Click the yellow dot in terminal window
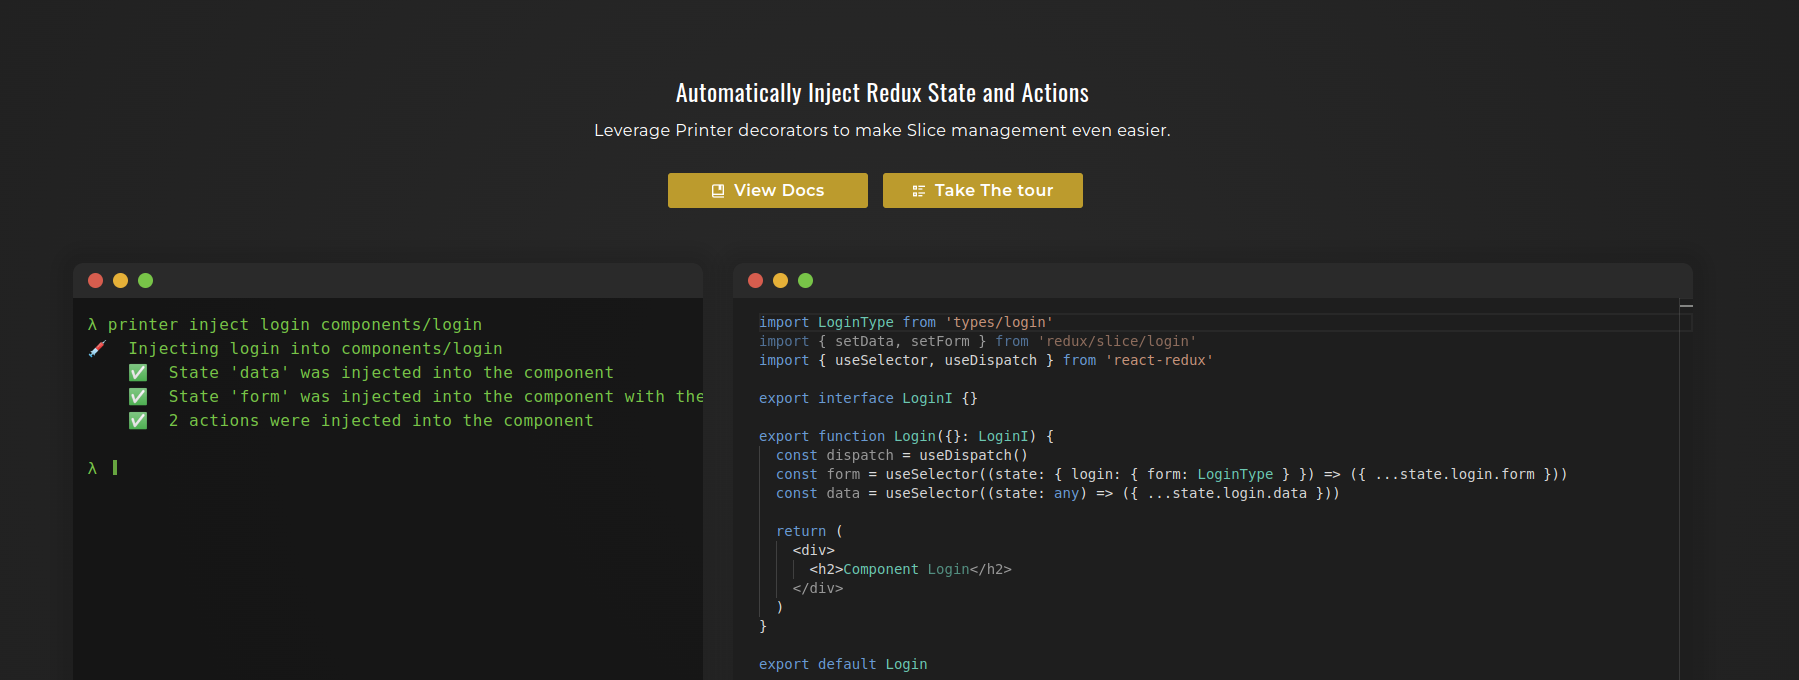The image size is (1799, 680). click(x=120, y=280)
